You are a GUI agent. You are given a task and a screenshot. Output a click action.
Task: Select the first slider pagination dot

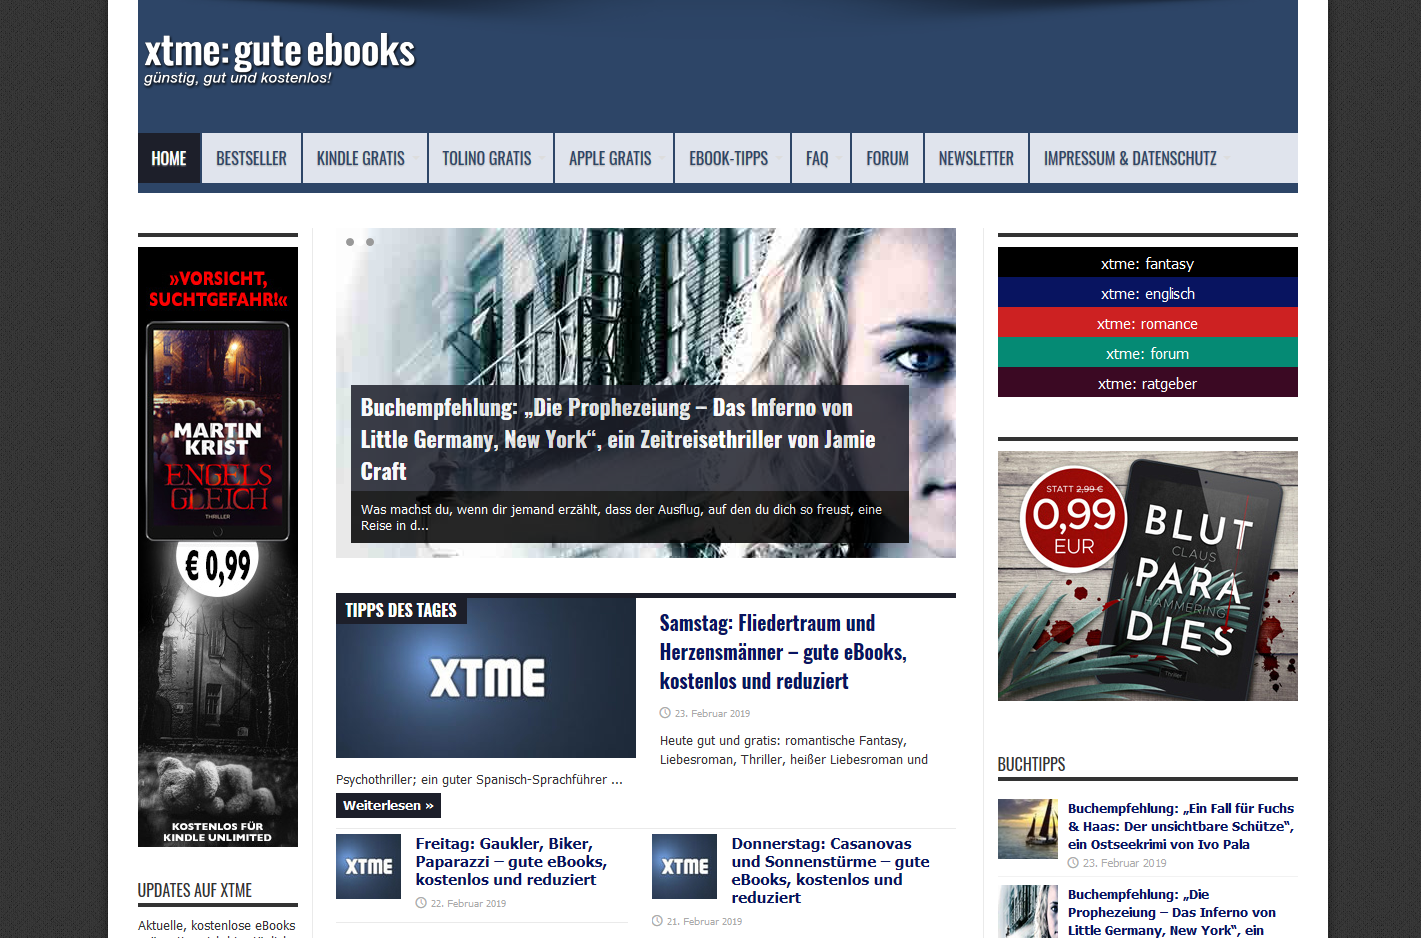pyautogui.click(x=350, y=242)
